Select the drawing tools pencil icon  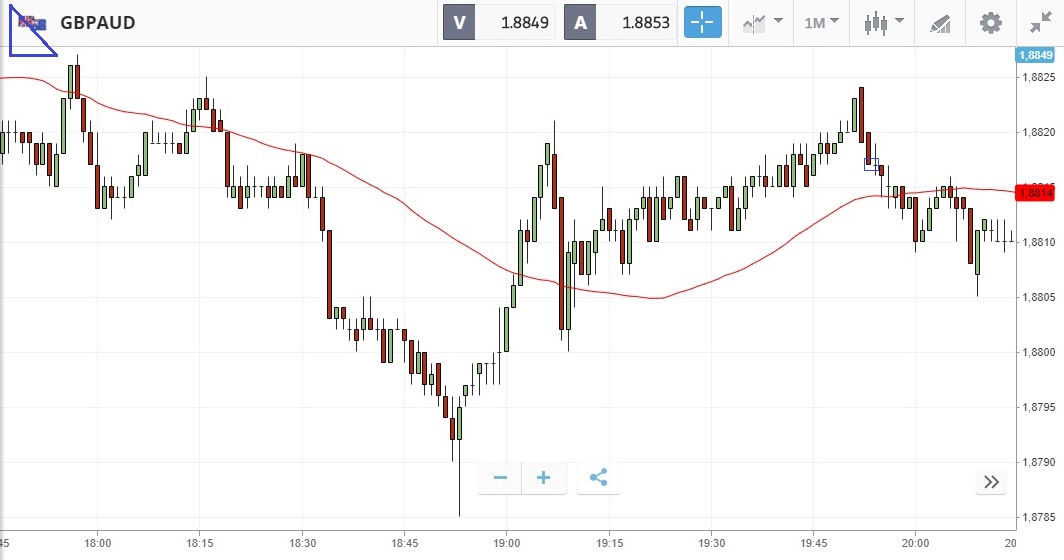(940, 22)
